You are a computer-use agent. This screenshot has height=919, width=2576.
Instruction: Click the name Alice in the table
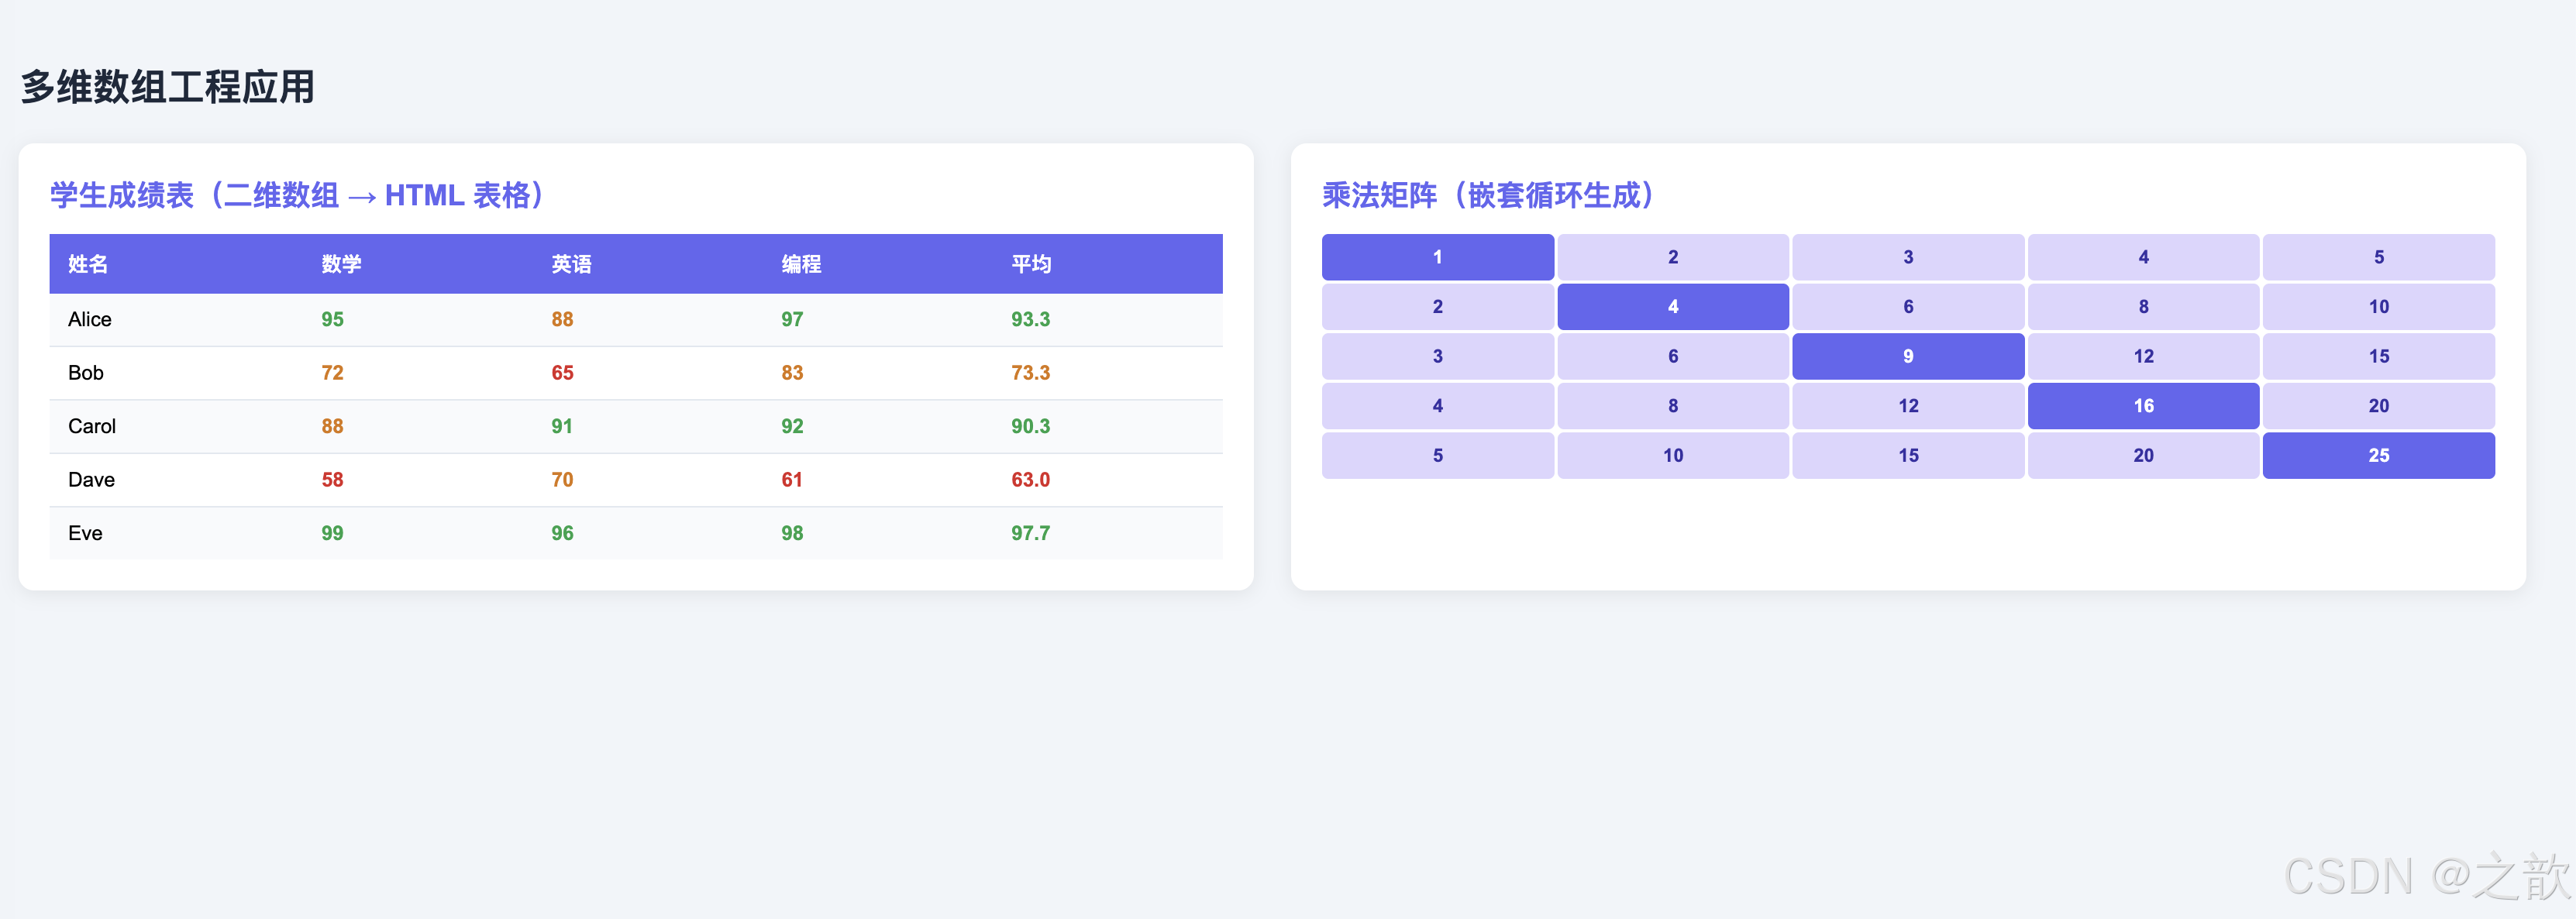pos(90,319)
